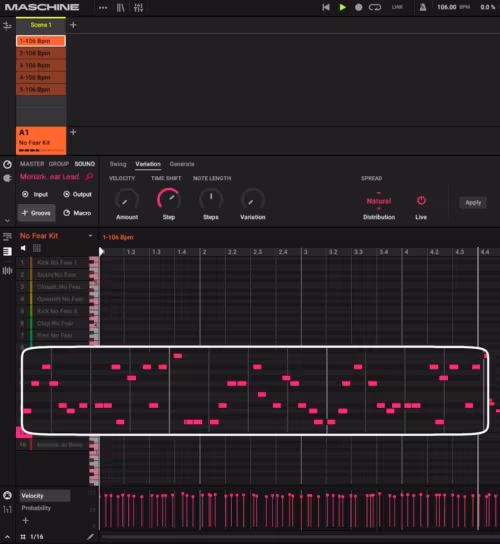Click the Monark Lead sound name
Image resolution: width=500 pixels, height=544 pixels.
[x=50, y=177]
